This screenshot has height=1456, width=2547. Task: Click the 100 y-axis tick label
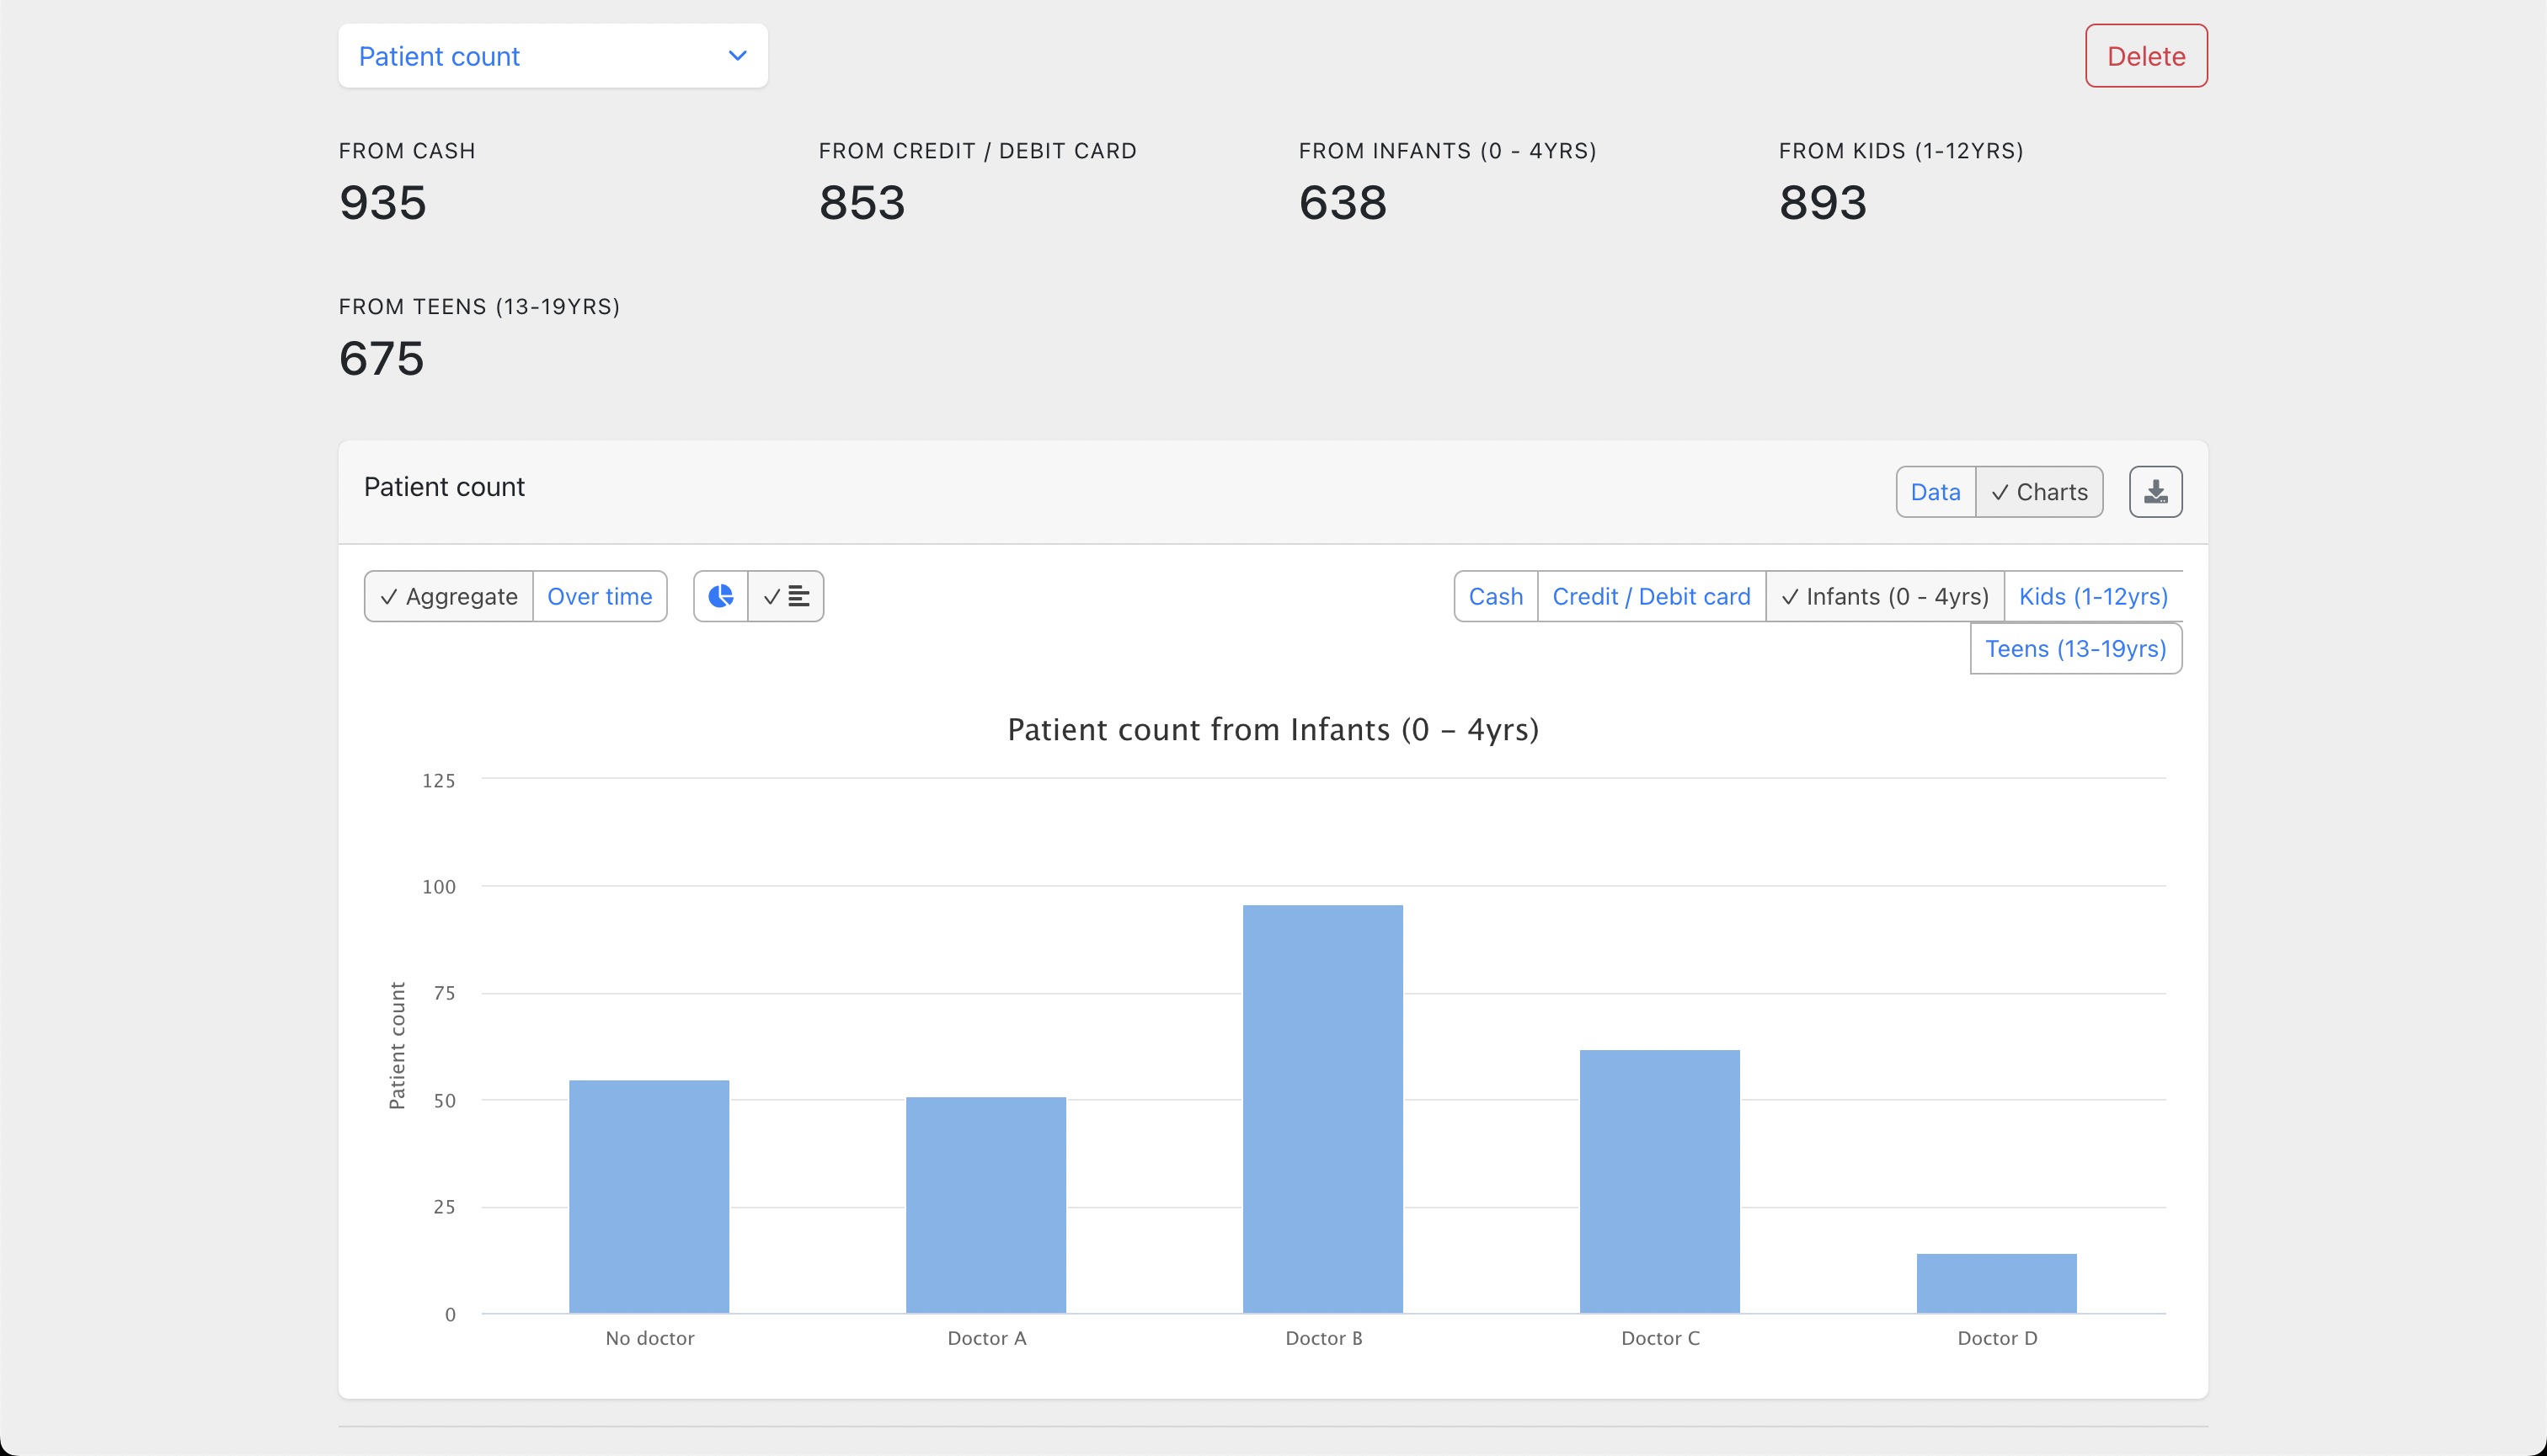(439, 887)
